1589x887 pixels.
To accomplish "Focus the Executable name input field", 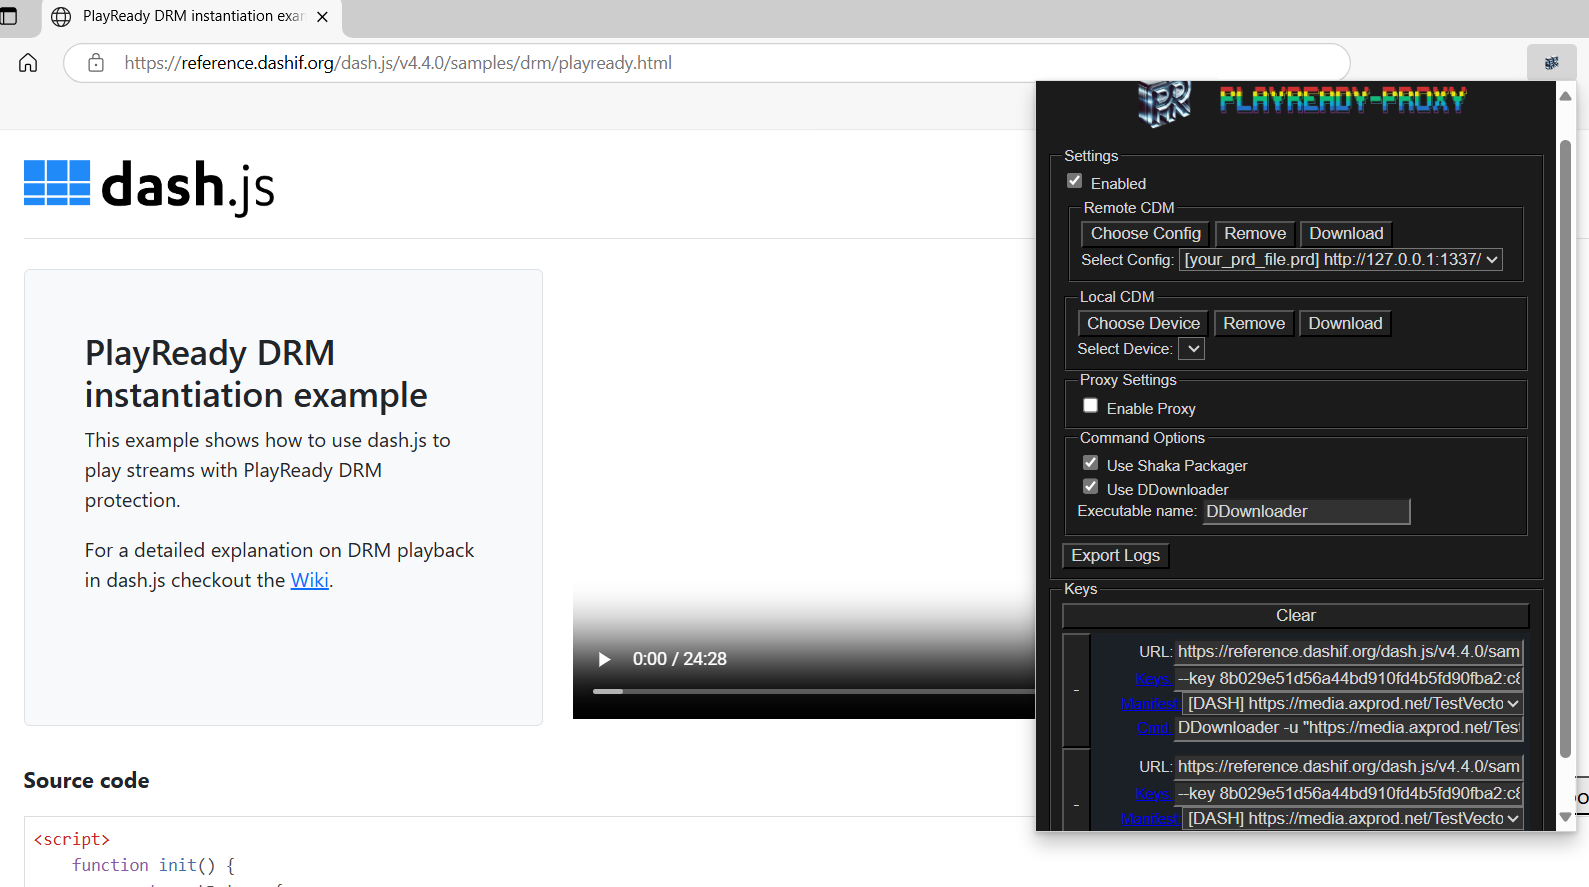I will [1306, 512].
